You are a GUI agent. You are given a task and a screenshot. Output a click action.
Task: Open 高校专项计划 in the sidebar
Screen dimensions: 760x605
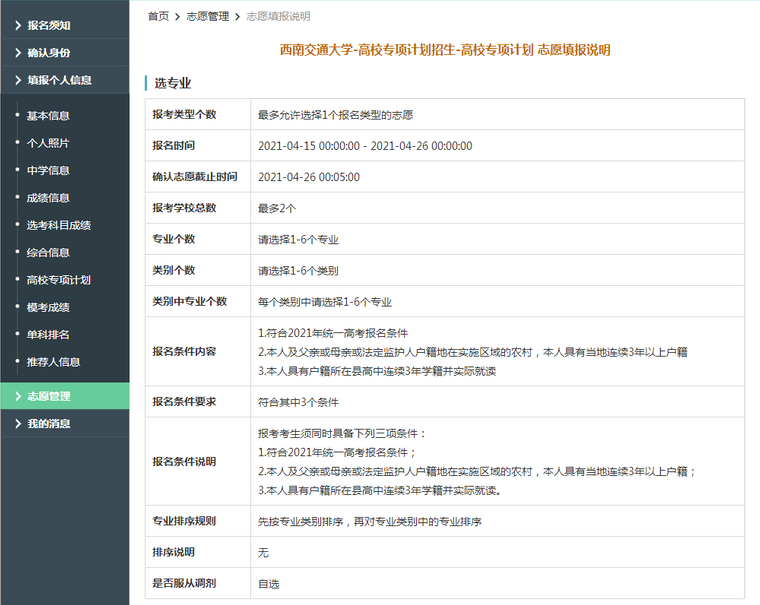[59, 280]
